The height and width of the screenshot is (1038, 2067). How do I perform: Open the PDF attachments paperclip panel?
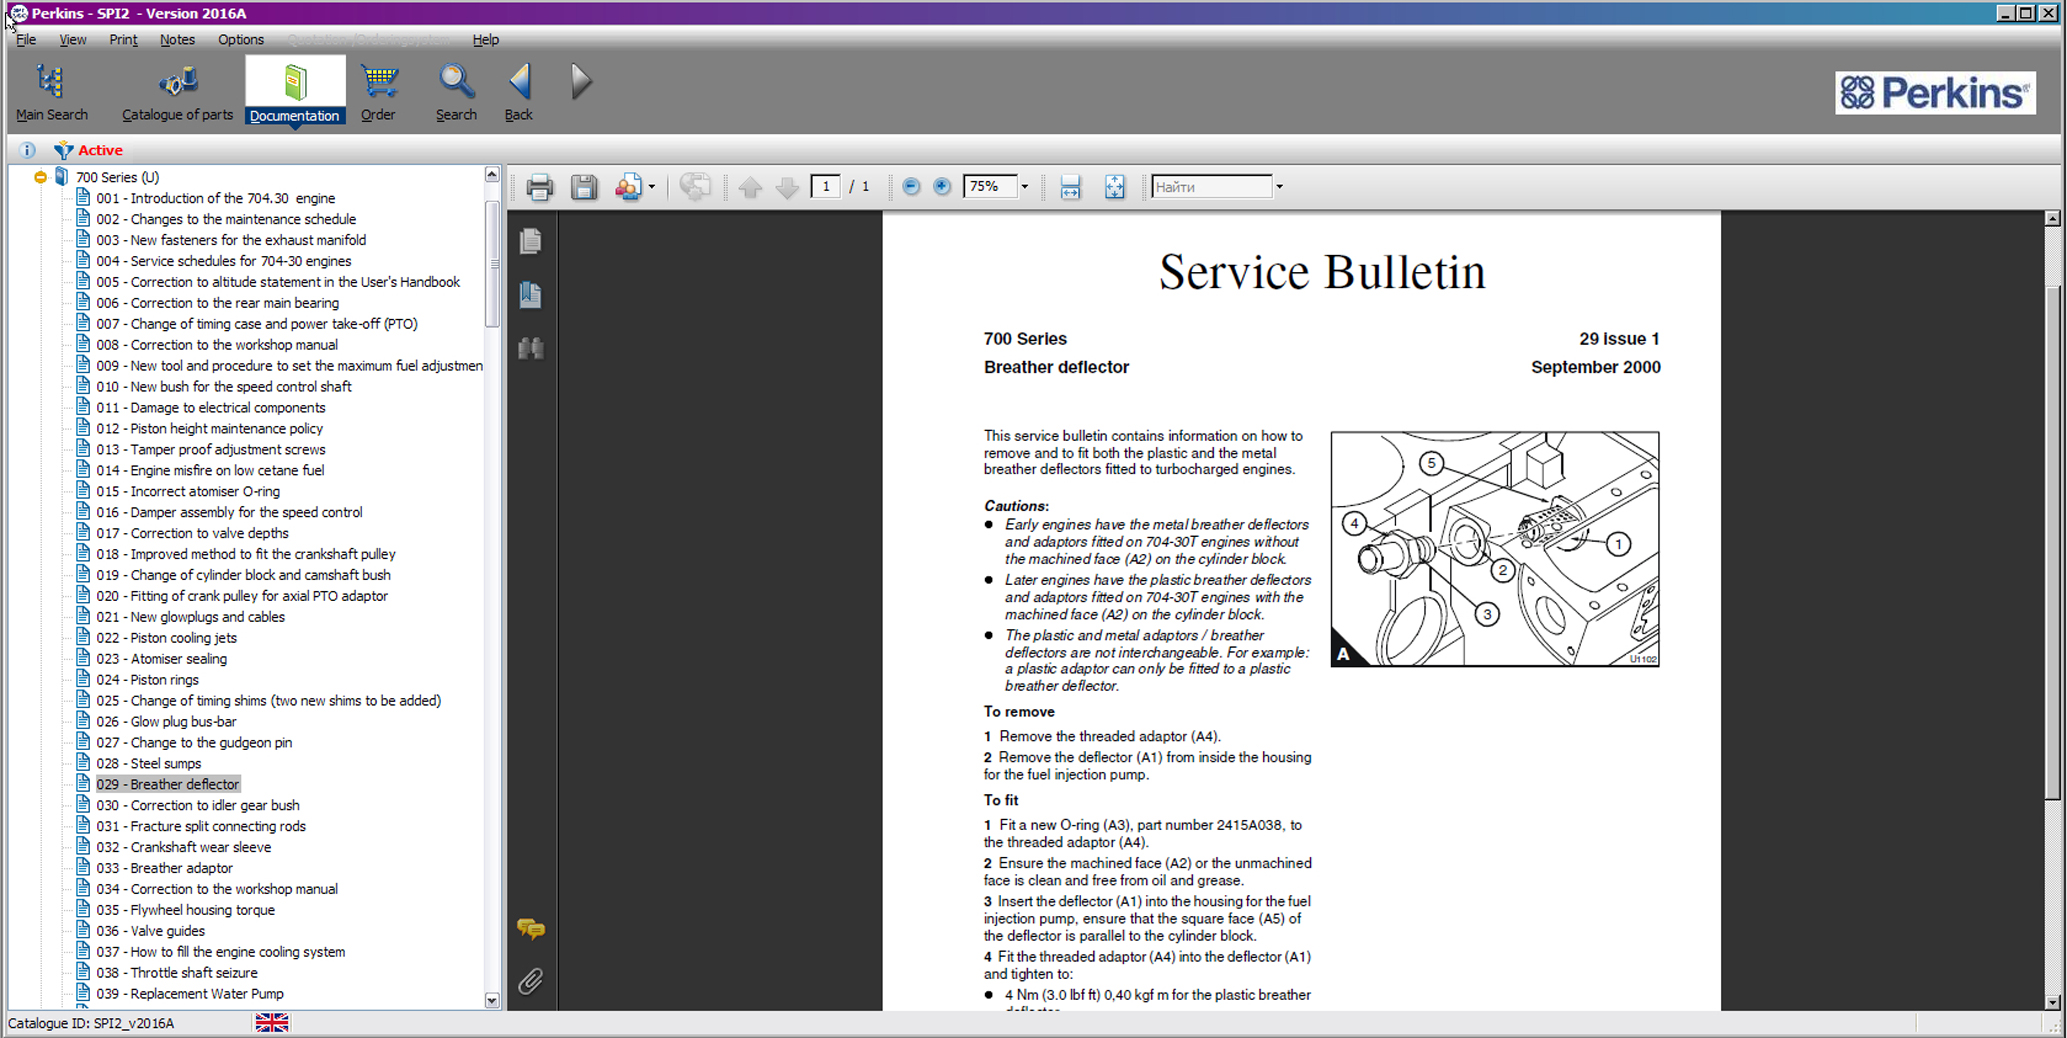tap(531, 981)
